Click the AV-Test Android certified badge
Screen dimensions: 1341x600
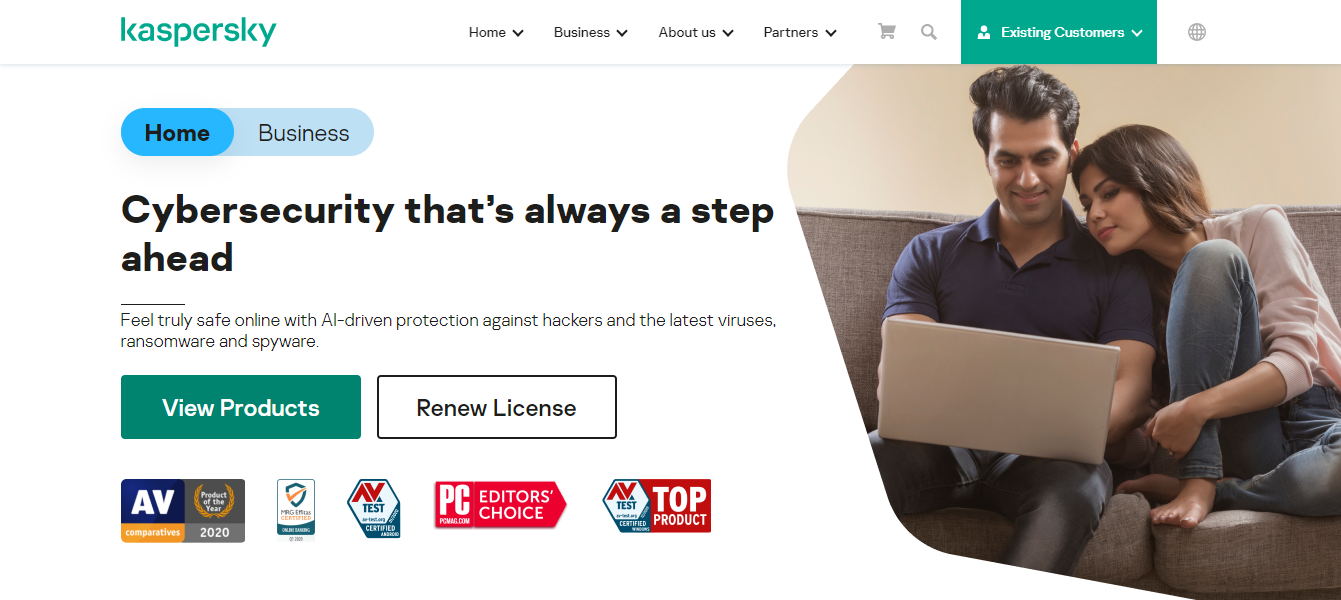(x=373, y=509)
